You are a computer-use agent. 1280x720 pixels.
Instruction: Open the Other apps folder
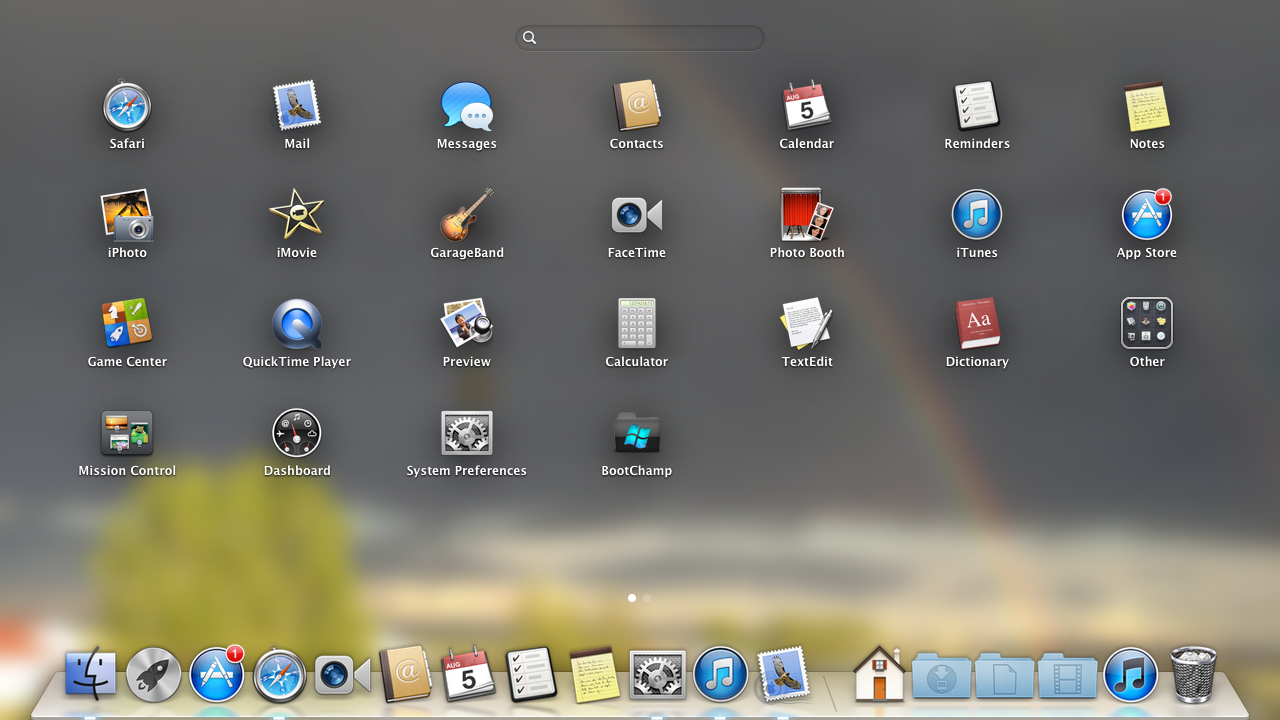pyautogui.click(x=1147, y=324)
